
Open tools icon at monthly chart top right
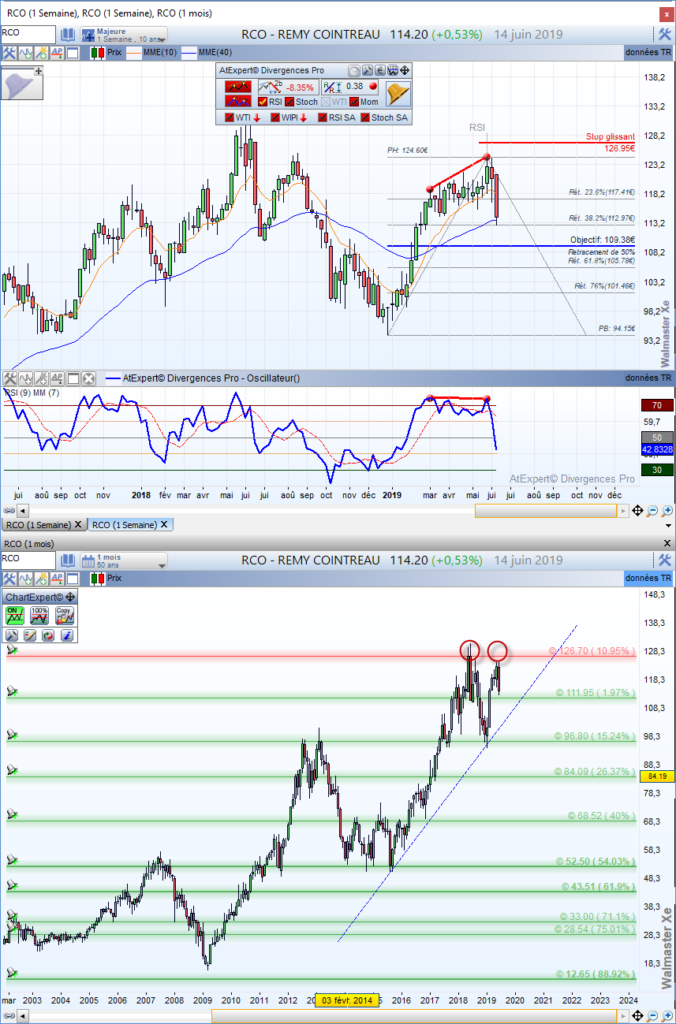click(x=664, y=560)
